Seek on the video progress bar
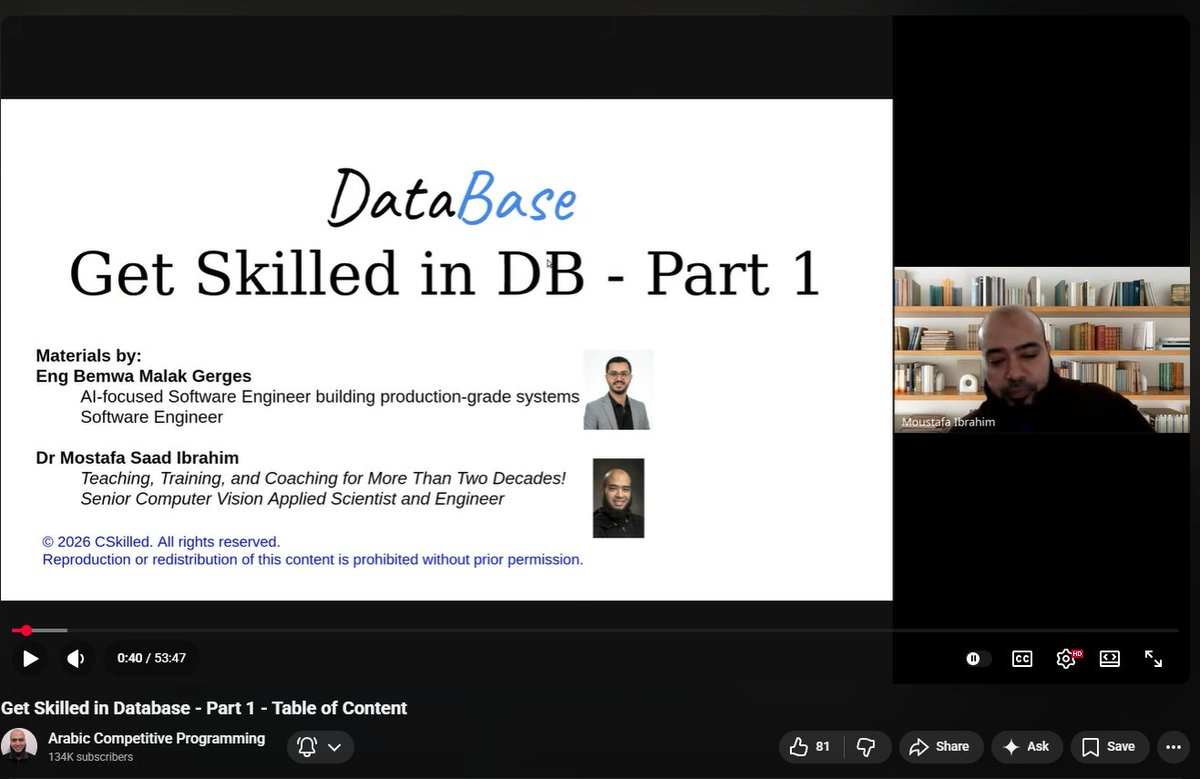1200x779 pixels. 595,630
